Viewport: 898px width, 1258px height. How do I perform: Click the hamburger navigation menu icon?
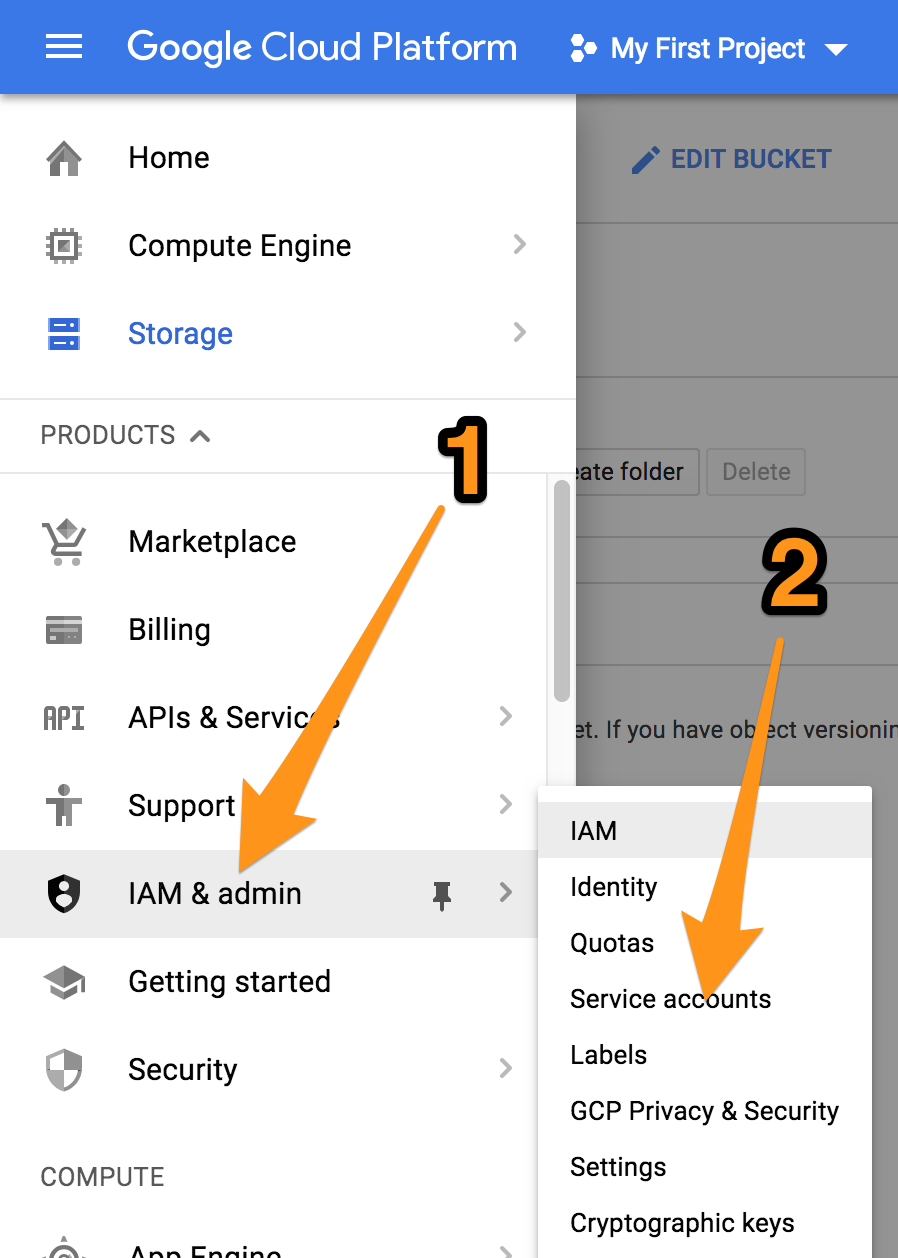(64, 47)
